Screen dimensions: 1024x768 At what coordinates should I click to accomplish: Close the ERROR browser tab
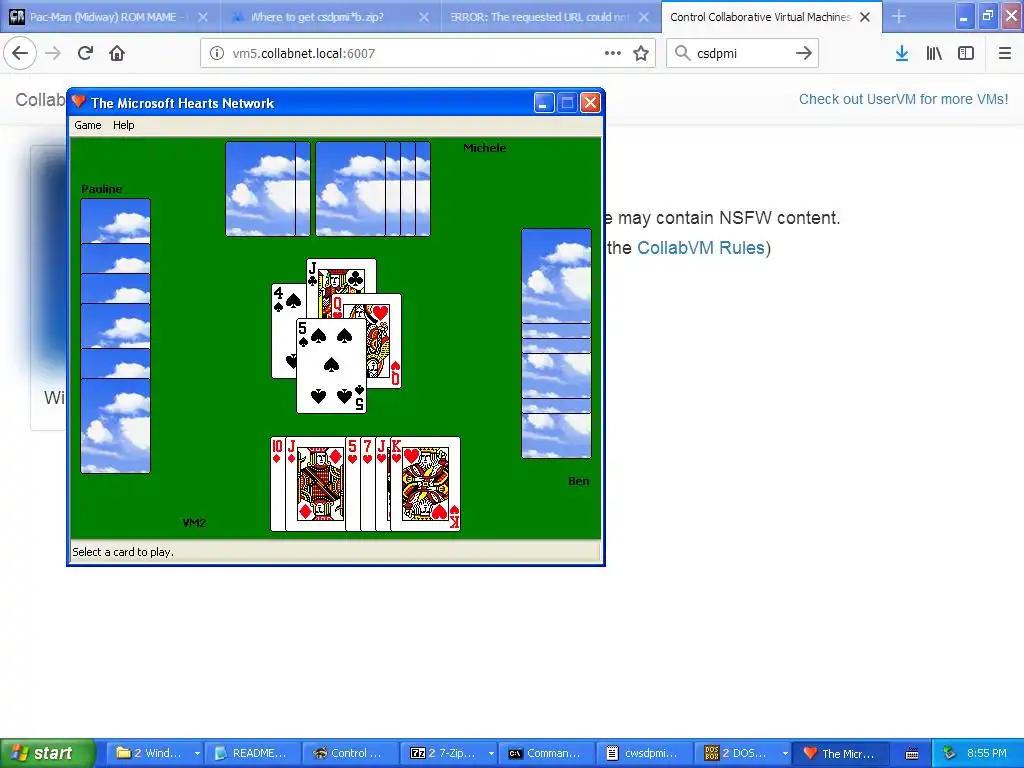click(x=644, y=17)
